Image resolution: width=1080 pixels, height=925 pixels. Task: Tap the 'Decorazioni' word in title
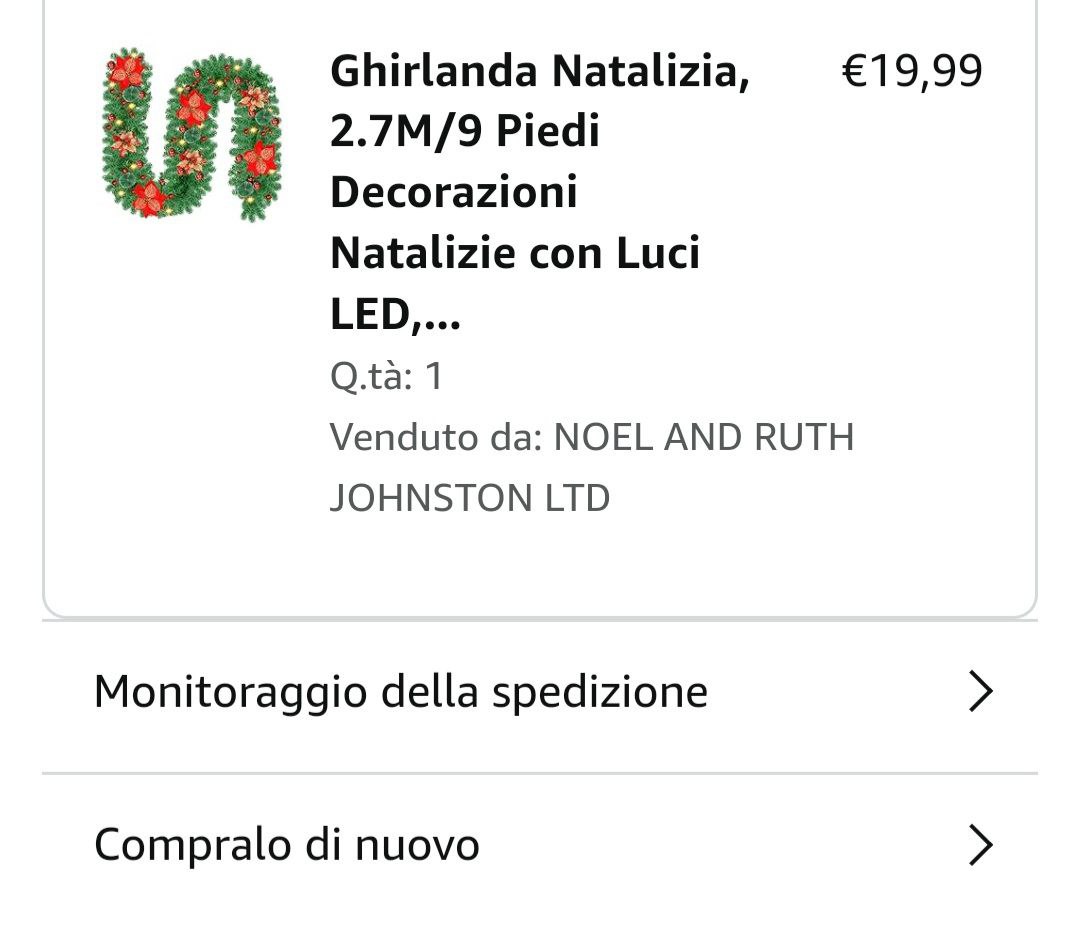(x=454, y=192)
